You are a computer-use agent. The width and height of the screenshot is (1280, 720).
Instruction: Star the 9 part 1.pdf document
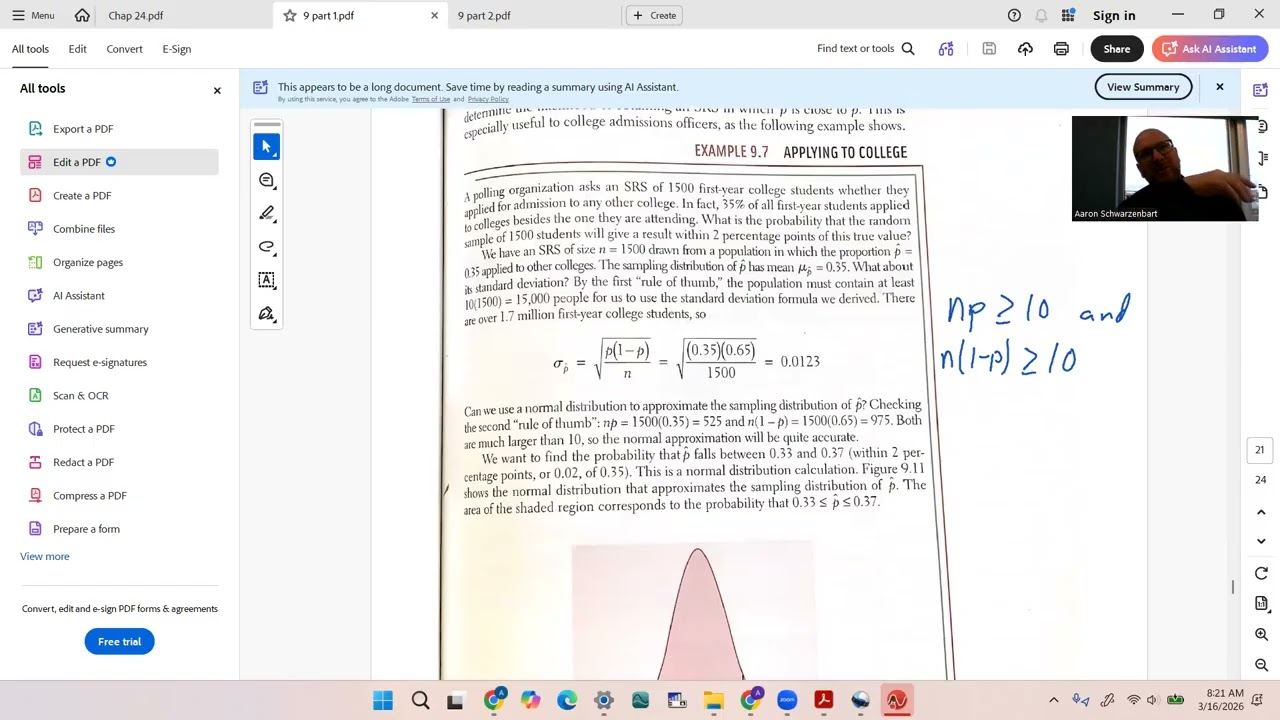pos(290,15)
